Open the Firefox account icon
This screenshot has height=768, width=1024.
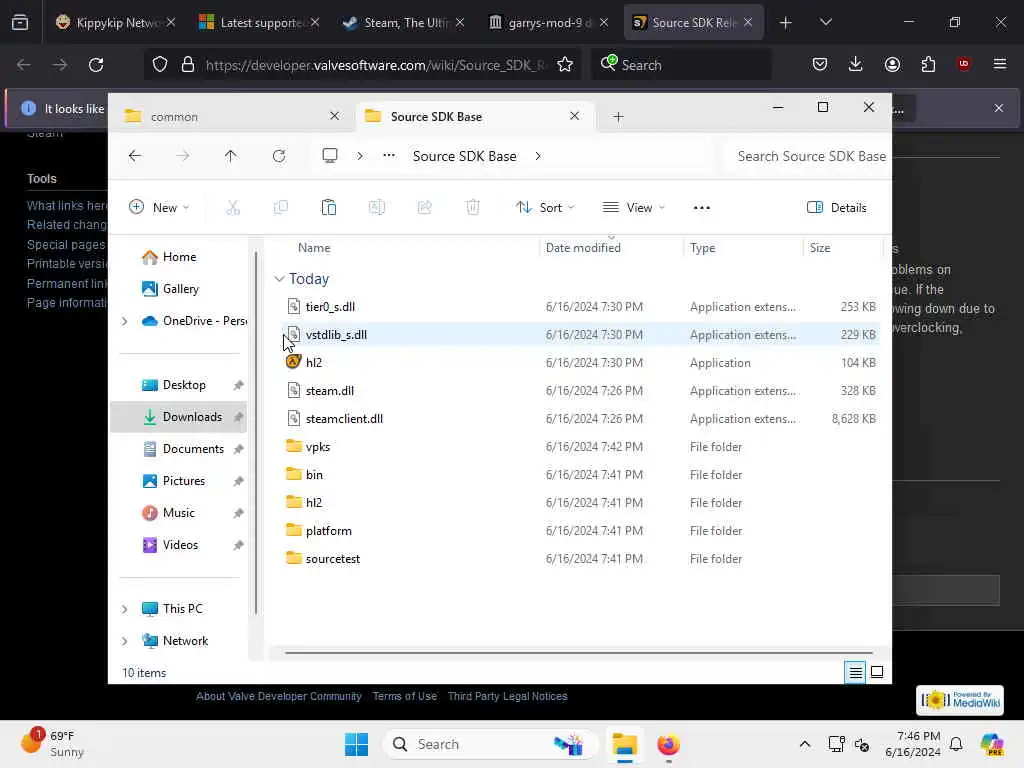click(x=892, y=64)
